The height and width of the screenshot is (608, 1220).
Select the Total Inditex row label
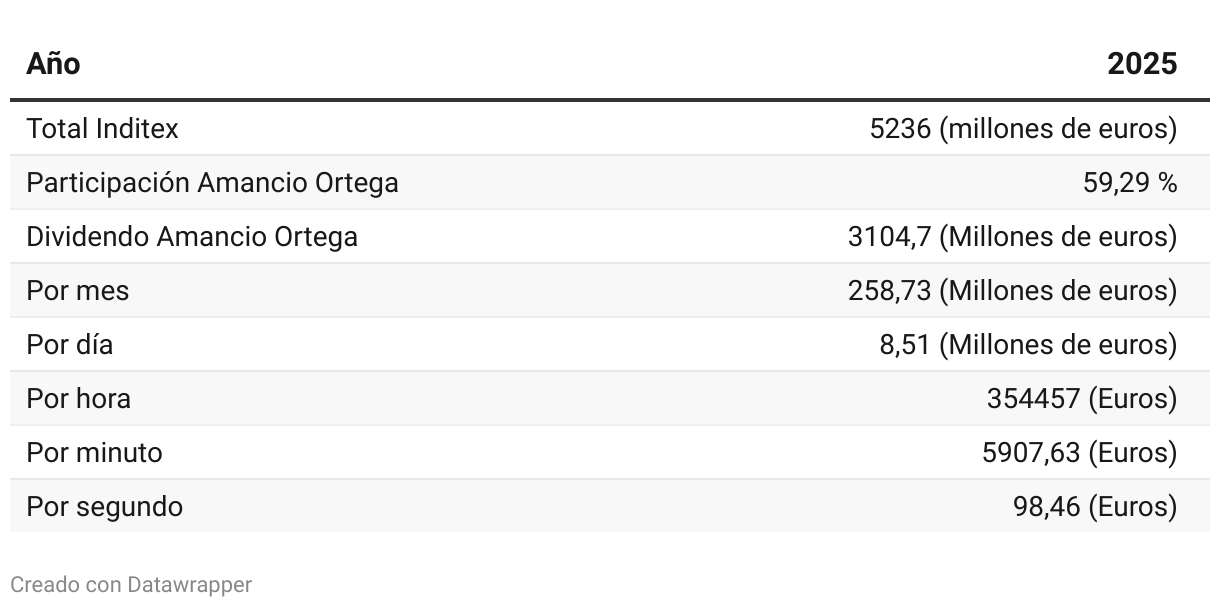pyautogui.click(x=103, y=129)
